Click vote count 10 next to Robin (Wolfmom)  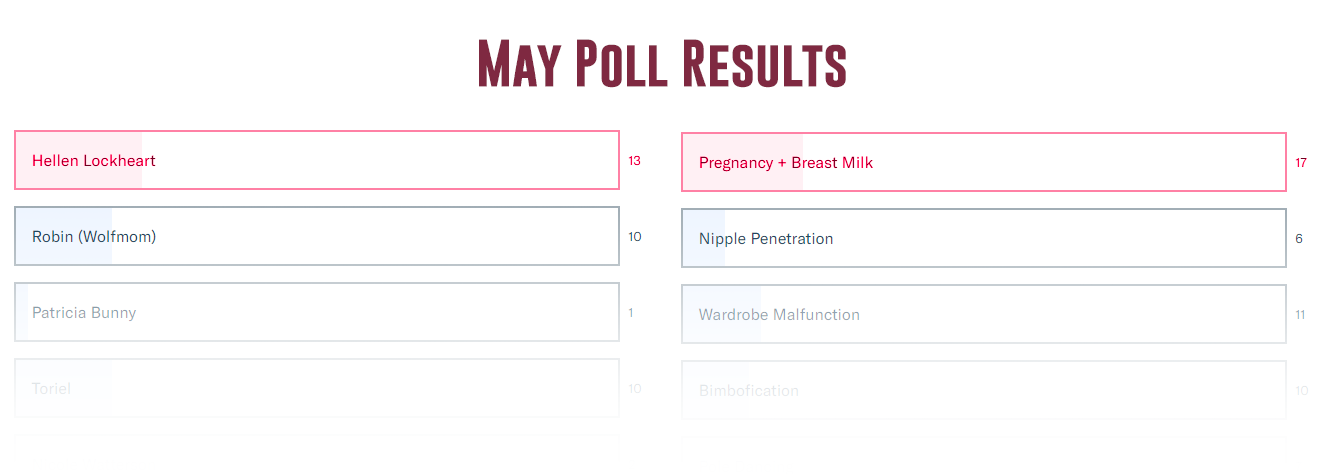[634, 236]
